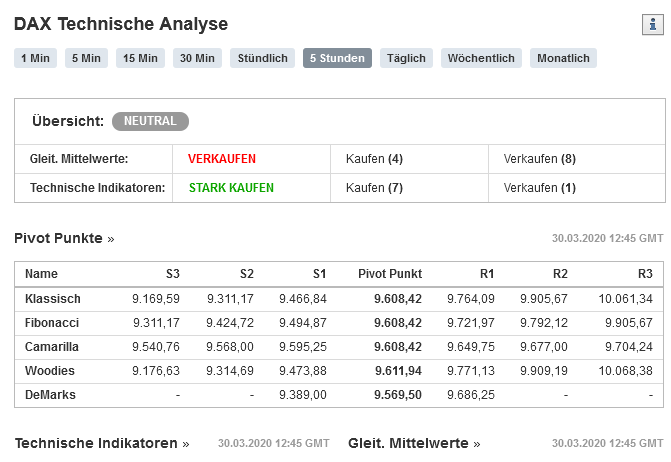Click the Fibonacci row name
The height and width of the screenshot is (462, 671).
coord(52,323)
